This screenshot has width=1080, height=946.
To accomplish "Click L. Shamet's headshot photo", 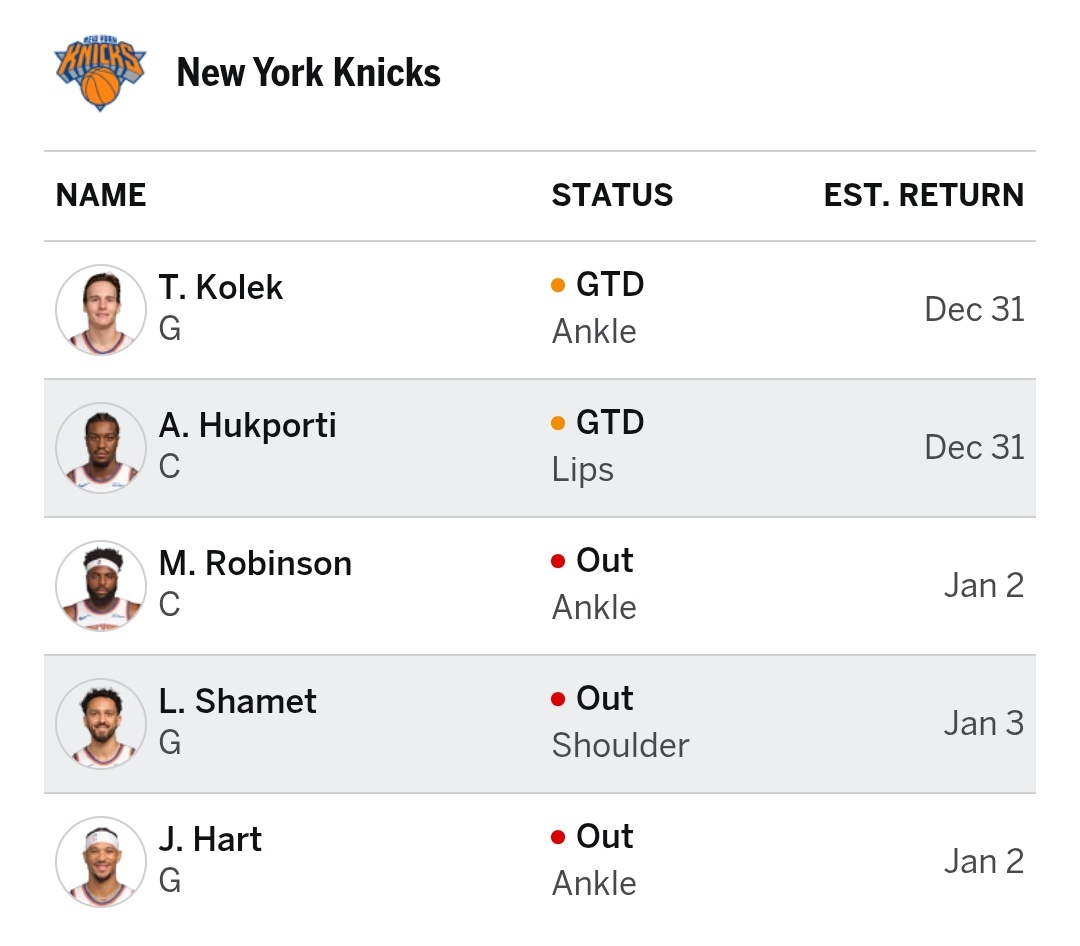I will coord(100,724).
